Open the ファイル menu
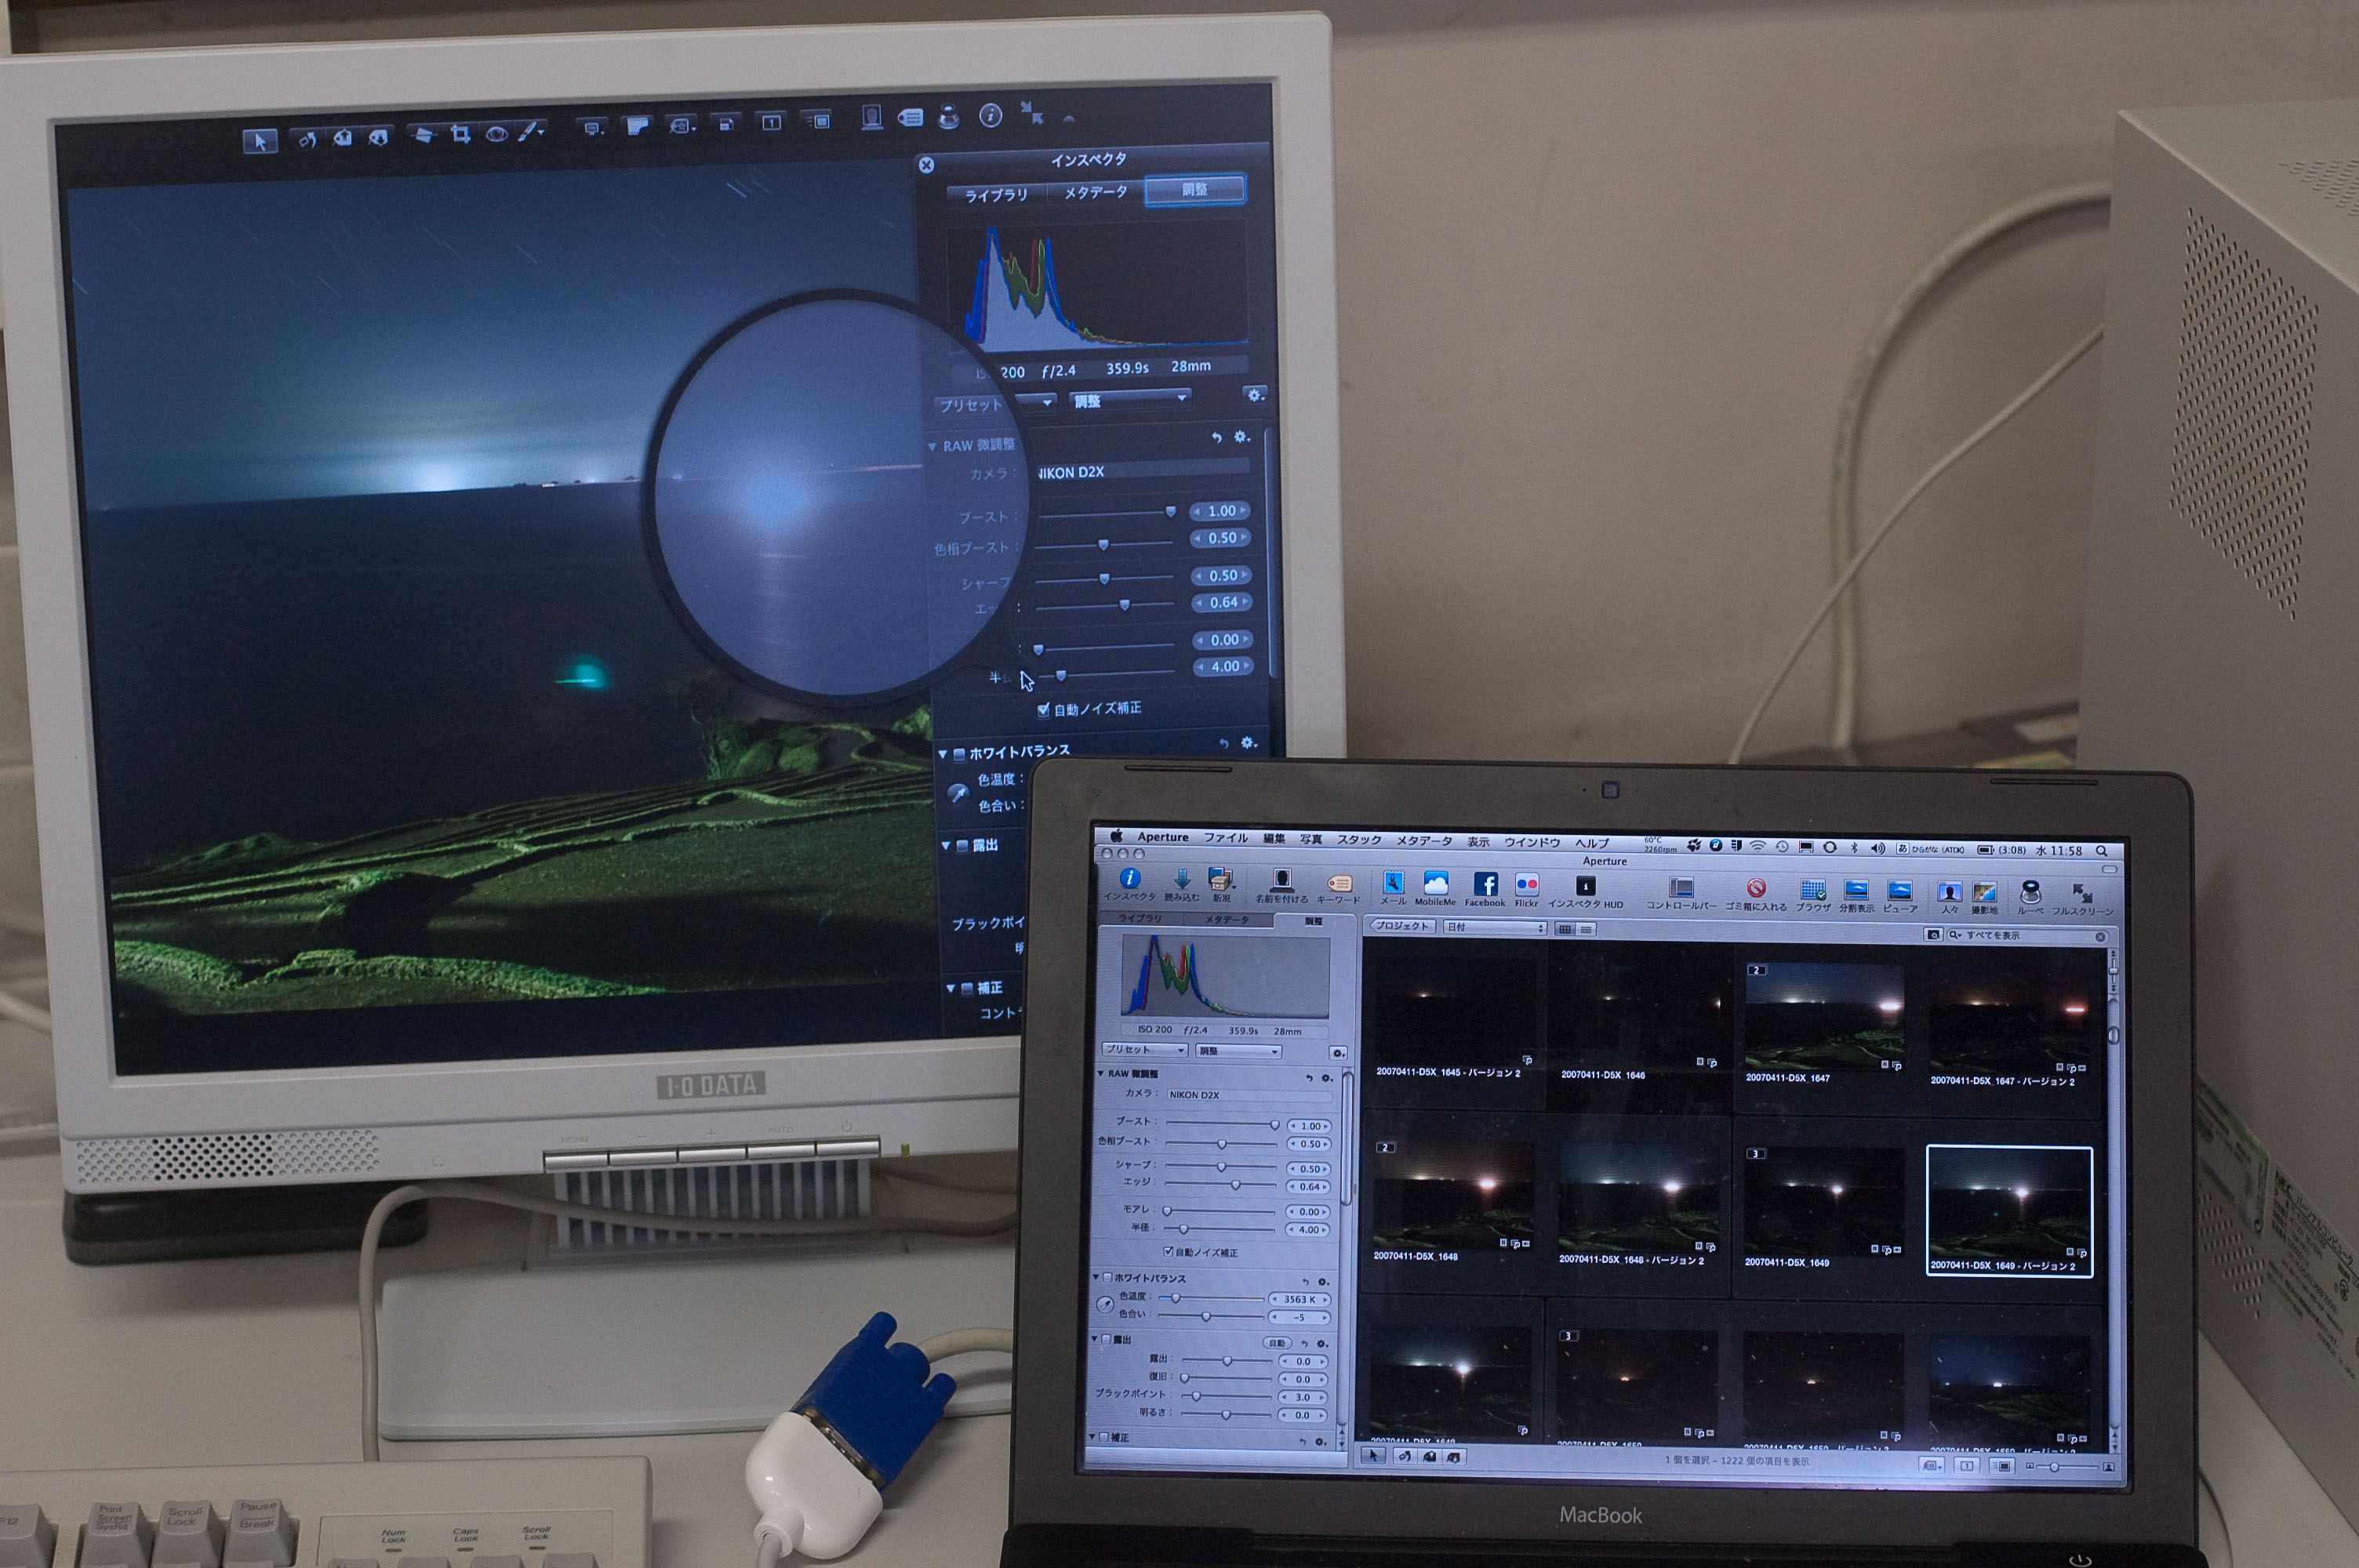2359x1568 pixels. 1226,838
